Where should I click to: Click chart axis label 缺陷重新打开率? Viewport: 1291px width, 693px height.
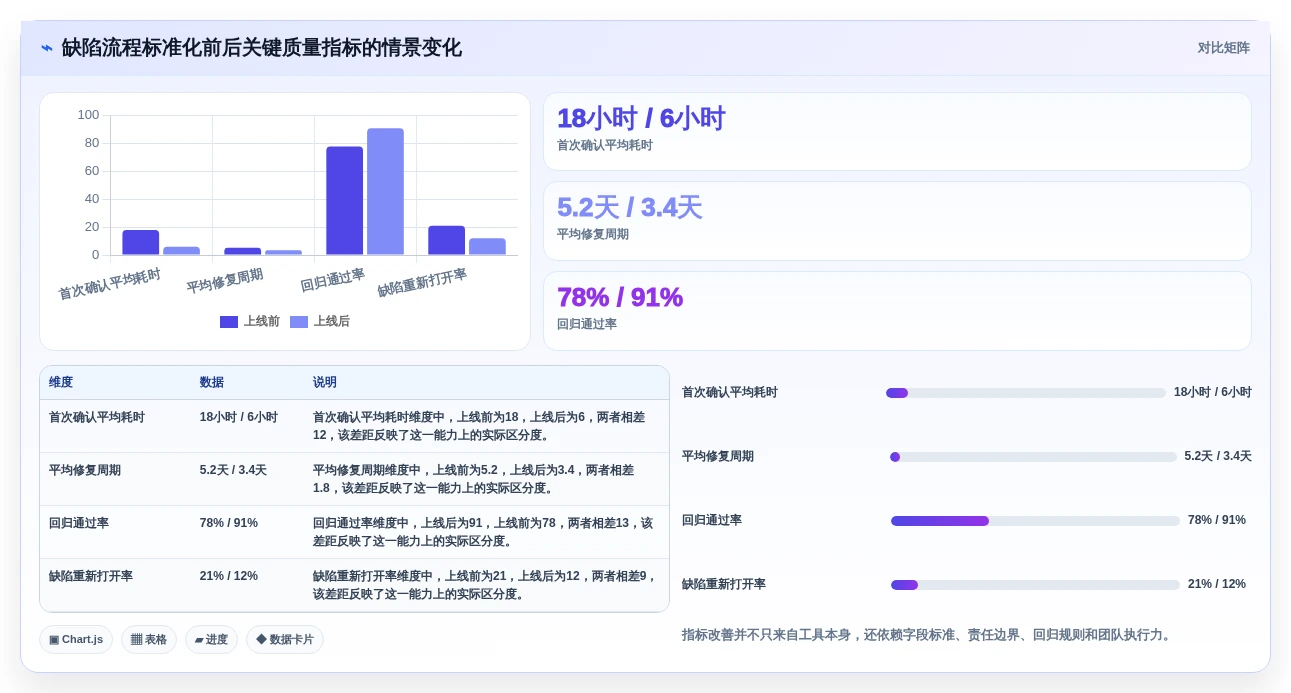[422, 283]
